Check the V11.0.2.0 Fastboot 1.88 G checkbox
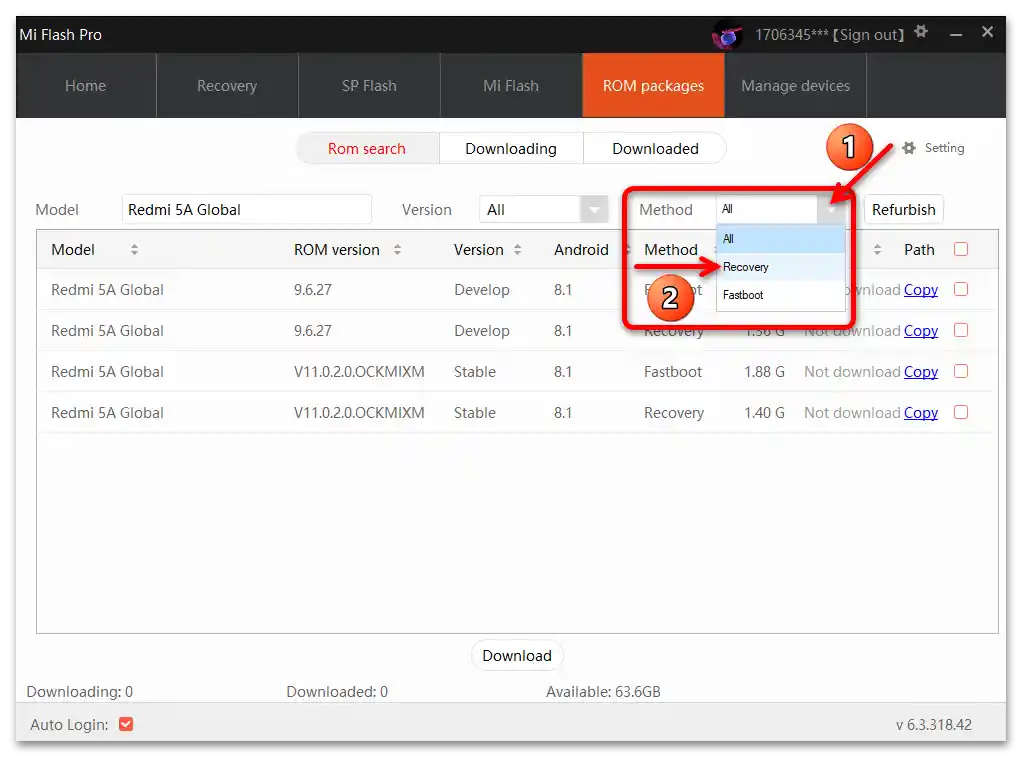Image resolution: width=1022 pixels, height=757 pixels. [x=961, y=371]
